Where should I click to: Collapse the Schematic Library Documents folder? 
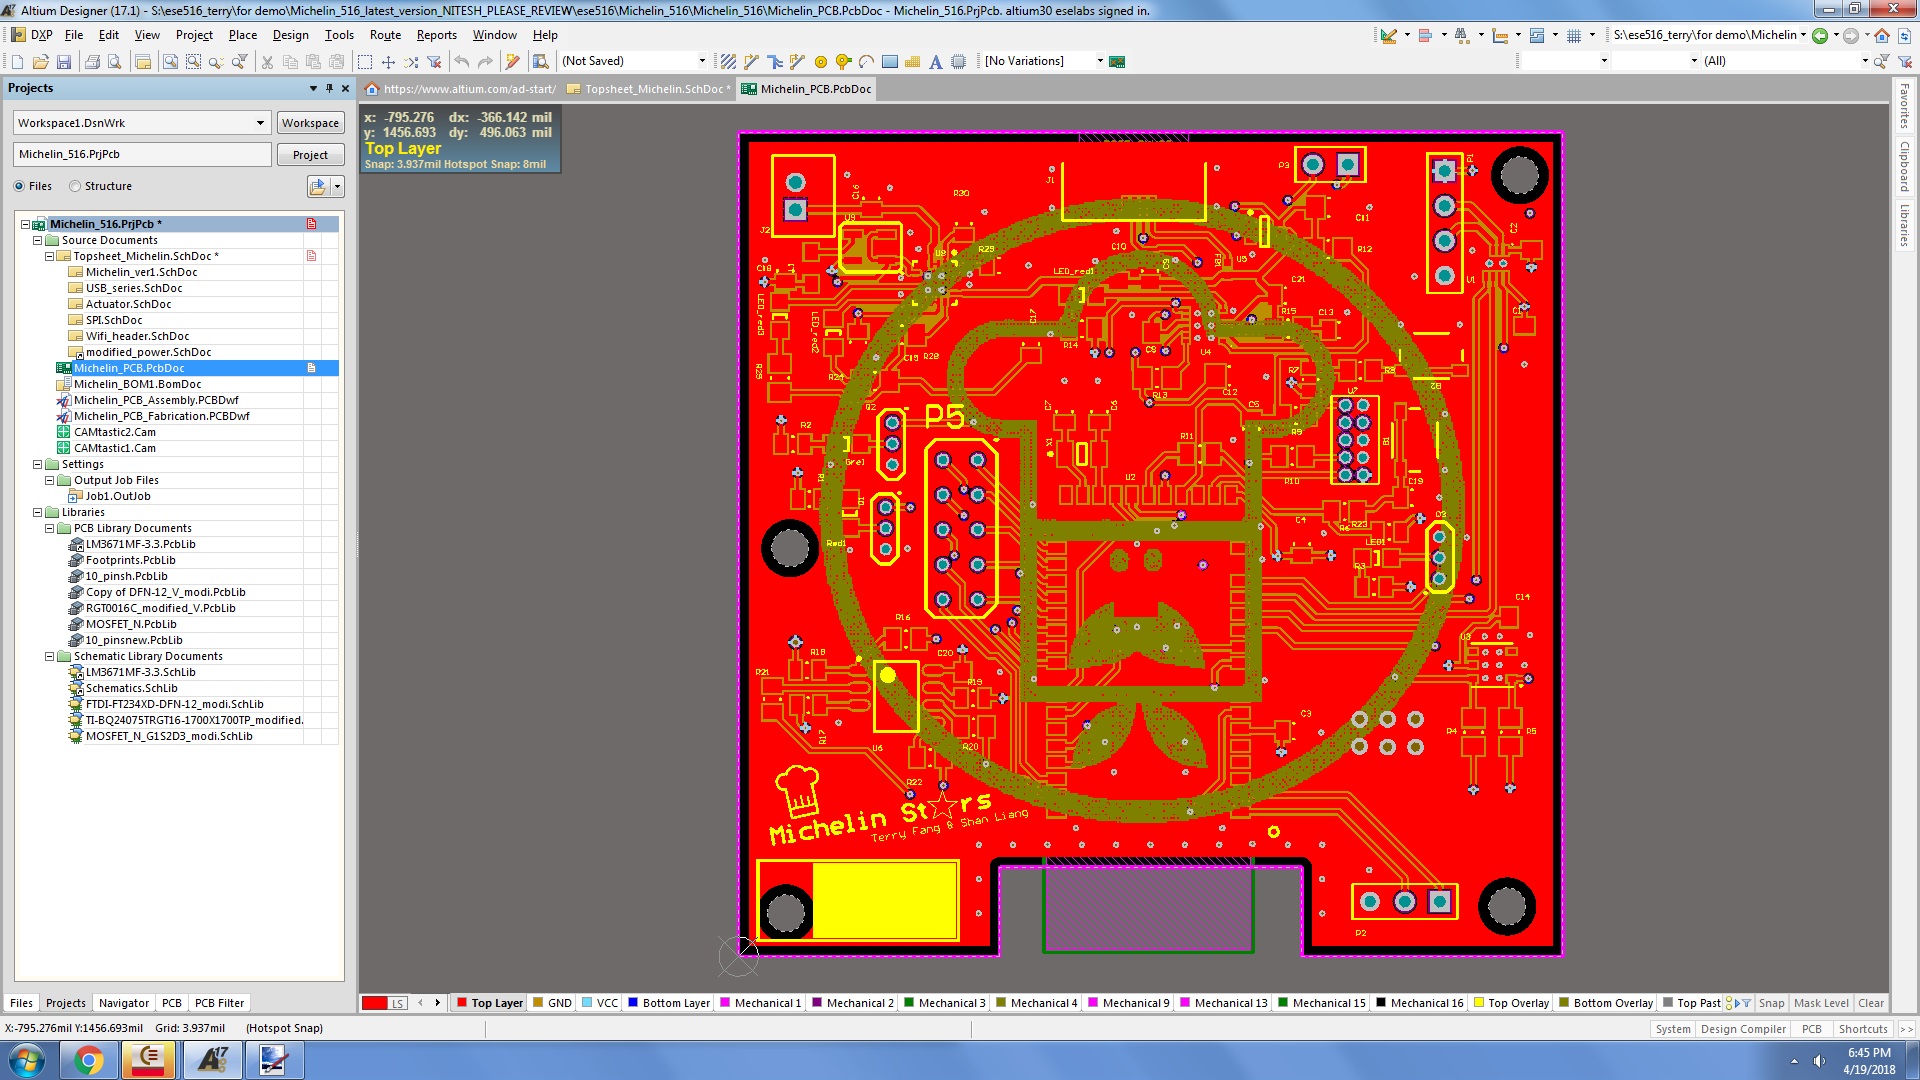(49, 656)
